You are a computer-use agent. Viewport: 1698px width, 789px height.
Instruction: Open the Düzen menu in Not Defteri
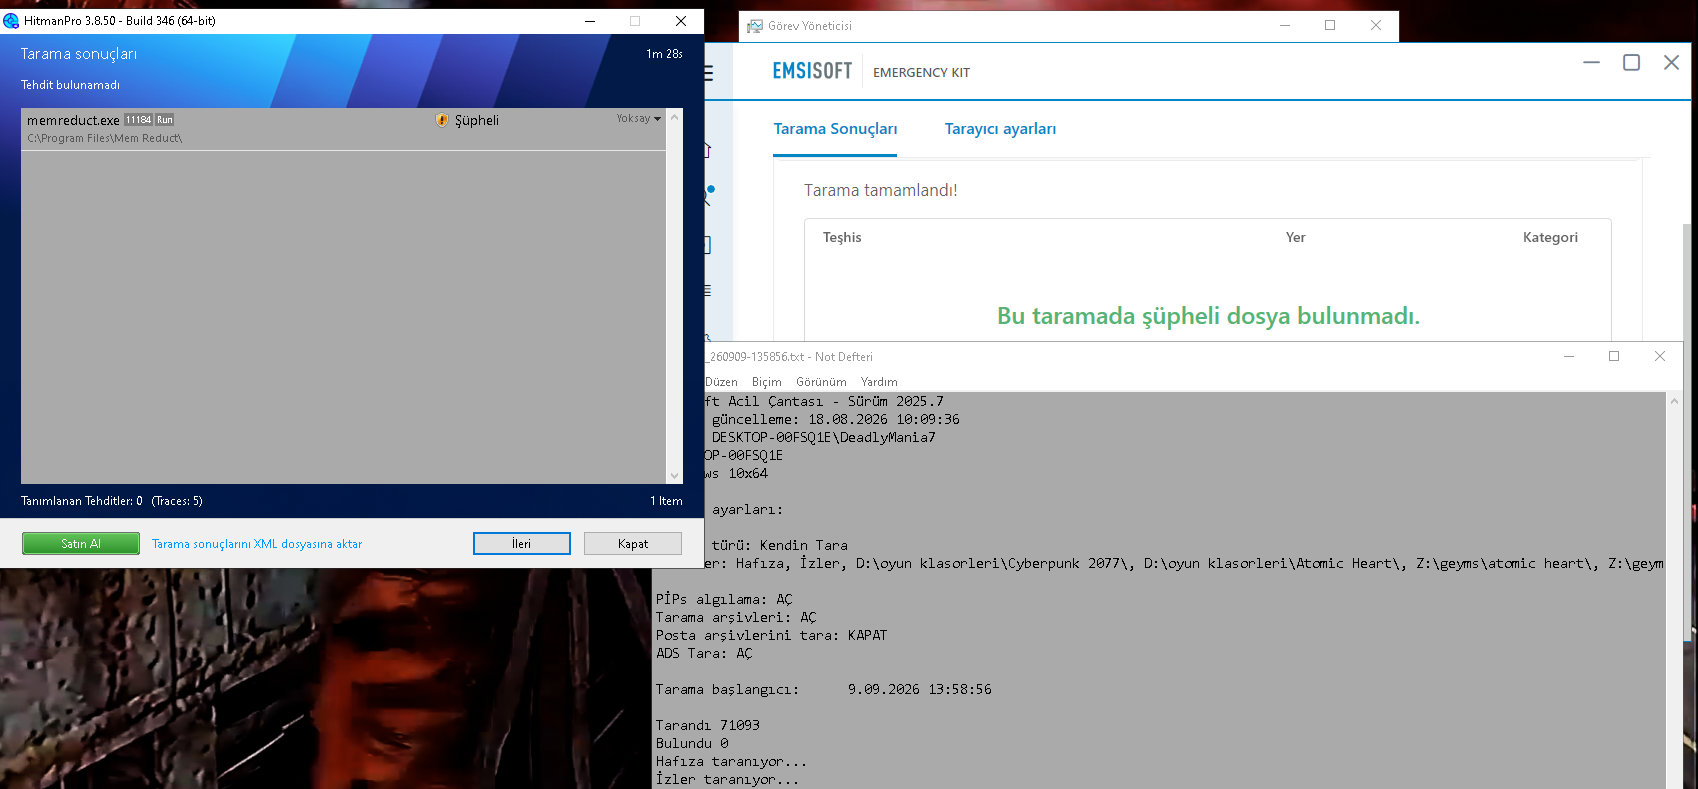[x=721, y=382]
